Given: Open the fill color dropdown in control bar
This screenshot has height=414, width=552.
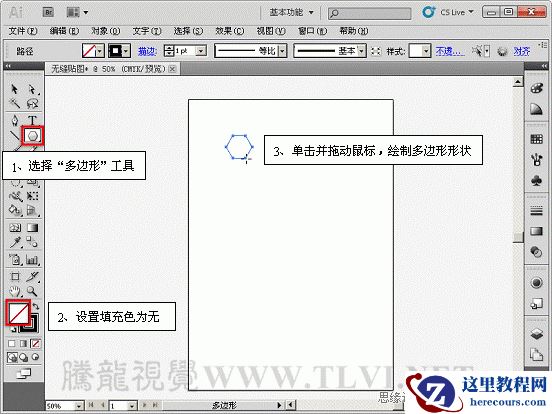Looking at the screenshot, I should tap(100, 52).
